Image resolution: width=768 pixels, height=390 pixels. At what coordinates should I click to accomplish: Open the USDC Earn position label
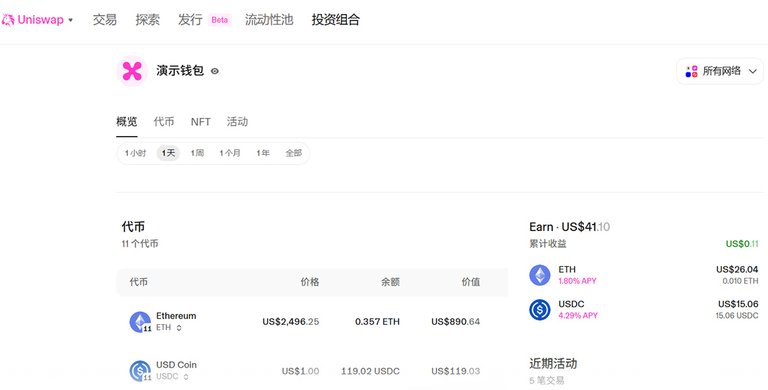(571, 304)
